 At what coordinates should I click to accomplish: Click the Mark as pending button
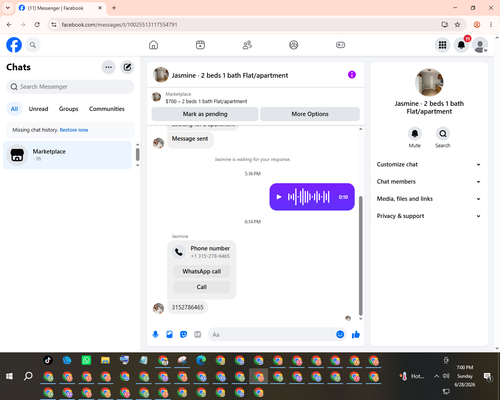click(205, 114)
